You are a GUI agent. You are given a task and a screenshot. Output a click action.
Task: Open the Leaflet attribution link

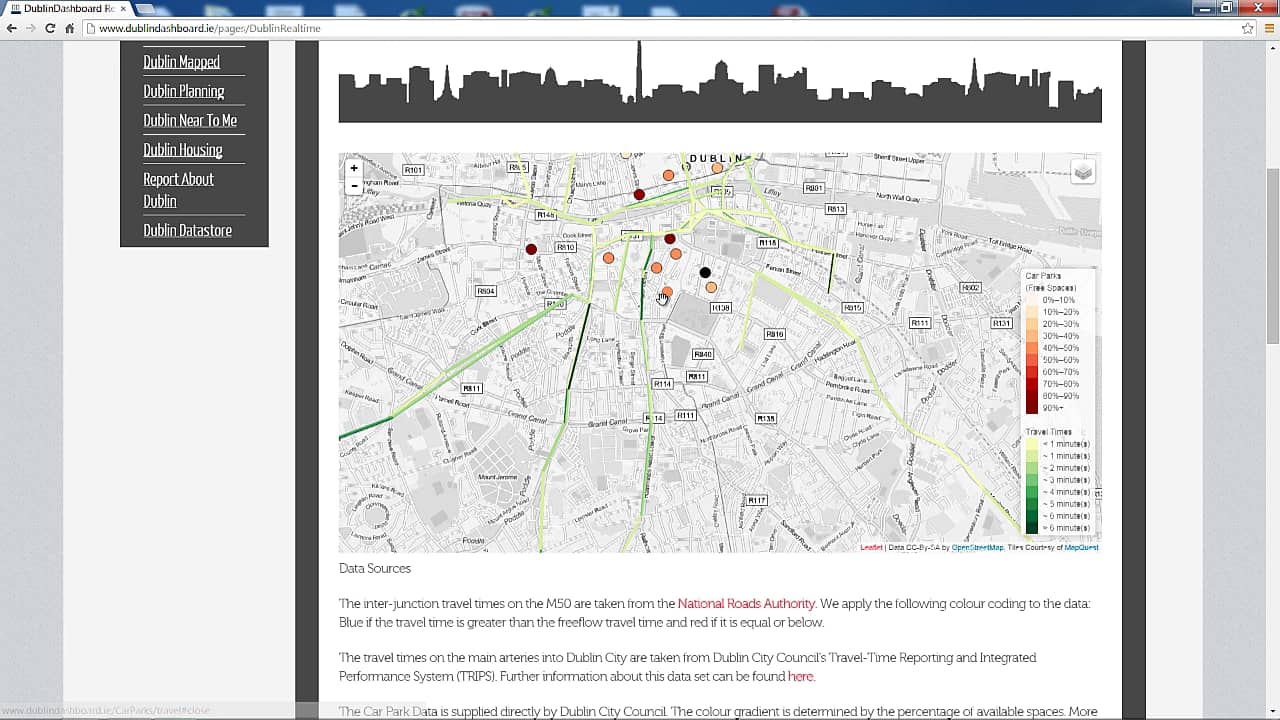point(871,547)
